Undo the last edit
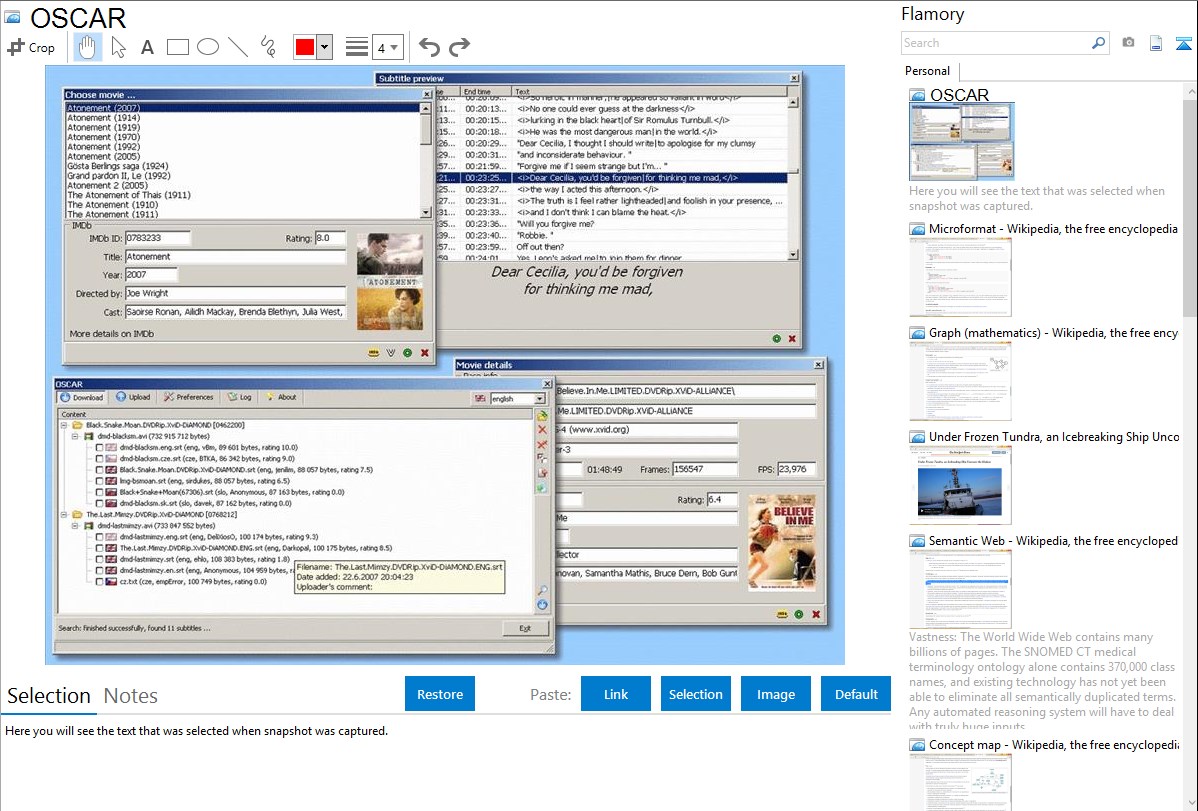Image resolution: width=1198 pixels, height=811 pixels. click(x=429, y=47)
